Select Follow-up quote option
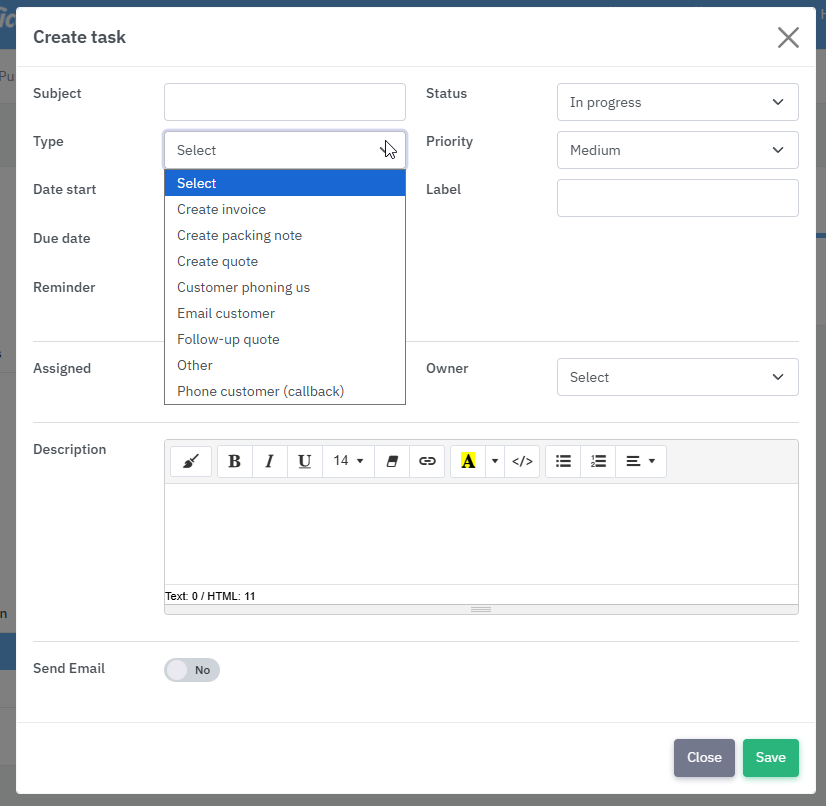This screenshot has width=826, height=806. click(x=228, y=339)
